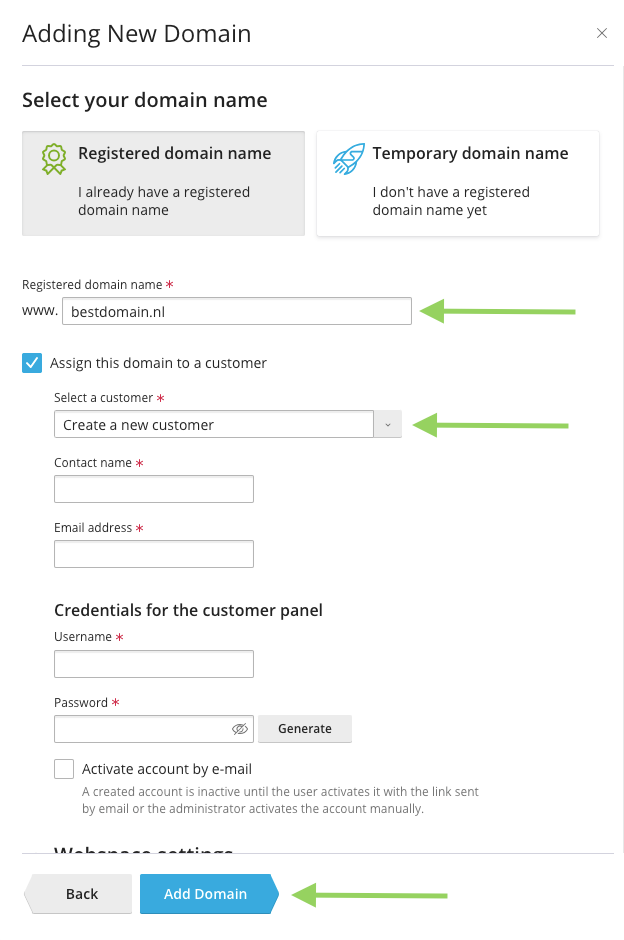Toggle password visibility eye icon
The height and width of the screenshot is (940, 624).
(x=239, y=729)
